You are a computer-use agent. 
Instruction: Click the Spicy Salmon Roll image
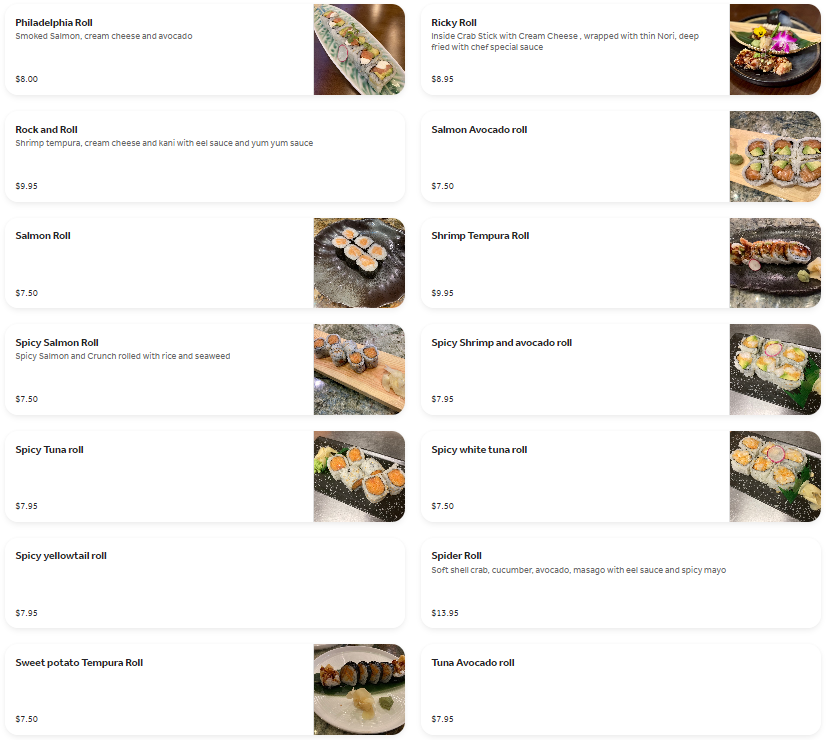coord(359,369)
